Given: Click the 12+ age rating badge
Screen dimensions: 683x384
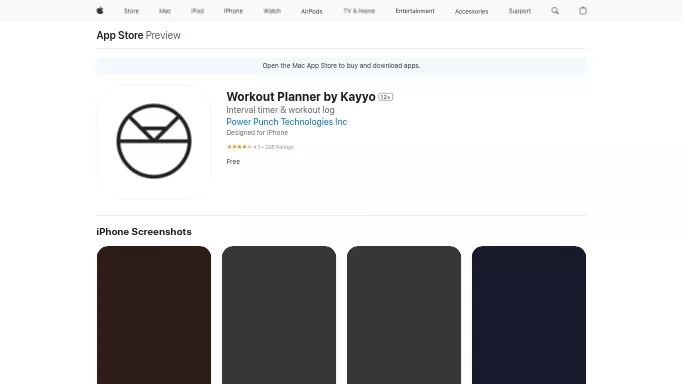Looking at the screenshot, I should coord(385,97).
